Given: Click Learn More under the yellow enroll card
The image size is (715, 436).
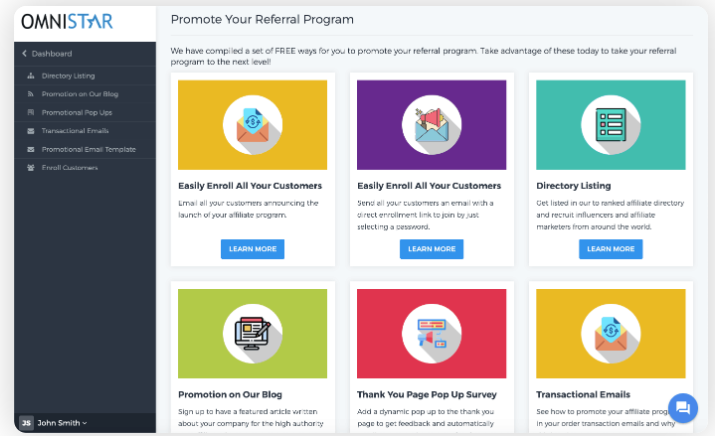Looking at the screenshot, I should click(252, 249).
